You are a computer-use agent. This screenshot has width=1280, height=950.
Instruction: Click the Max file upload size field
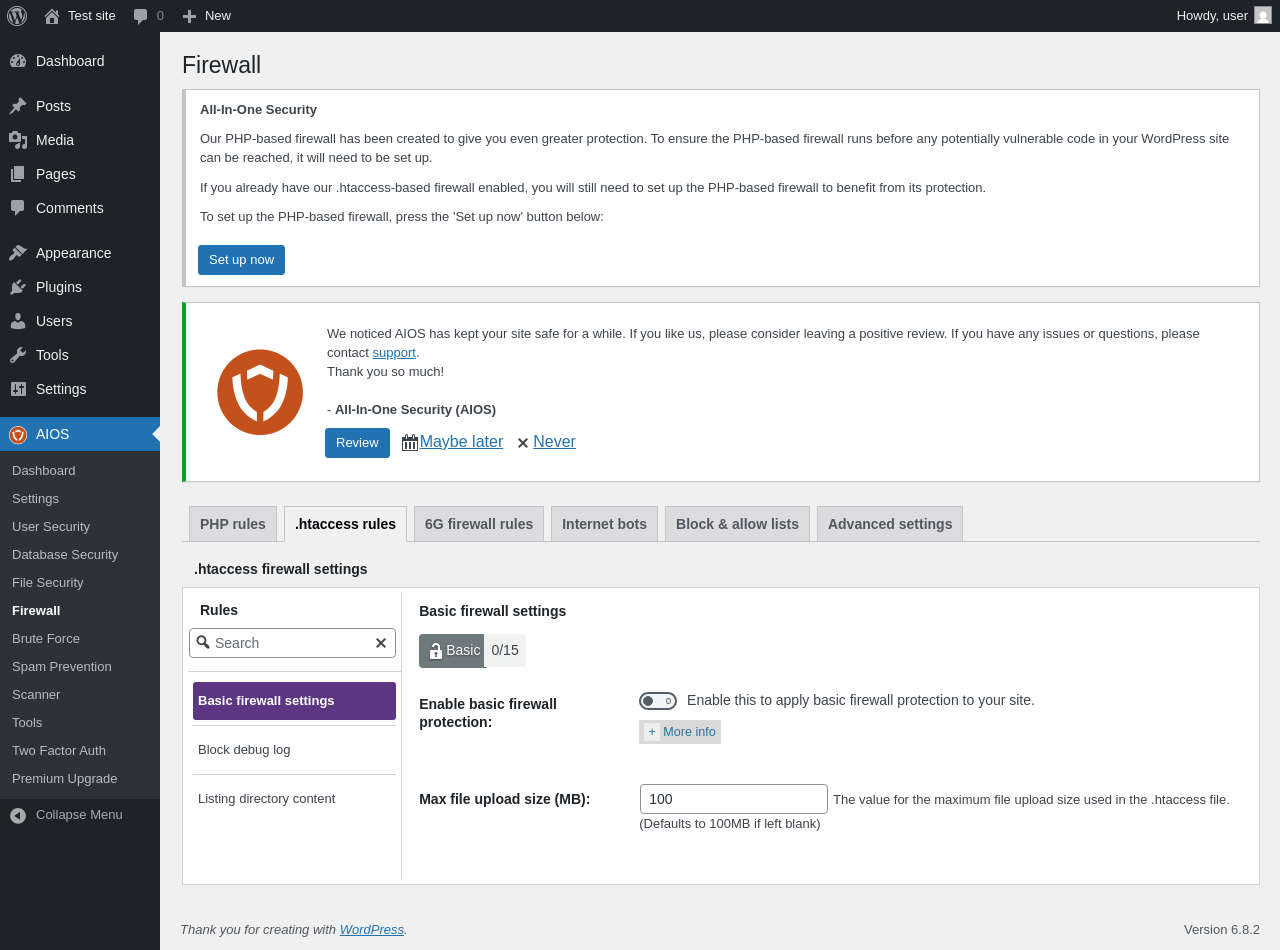pos(734,799)
